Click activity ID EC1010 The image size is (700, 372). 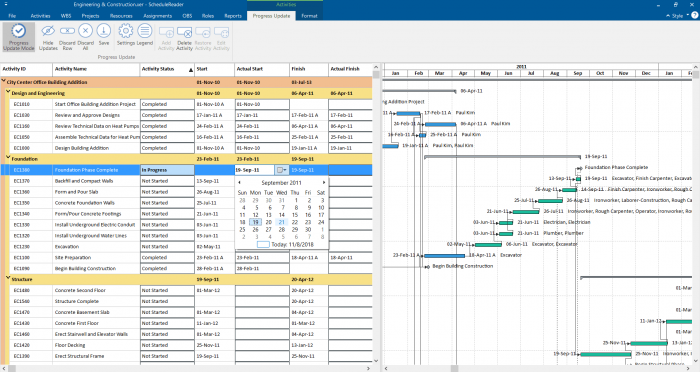tap(21, 104)
